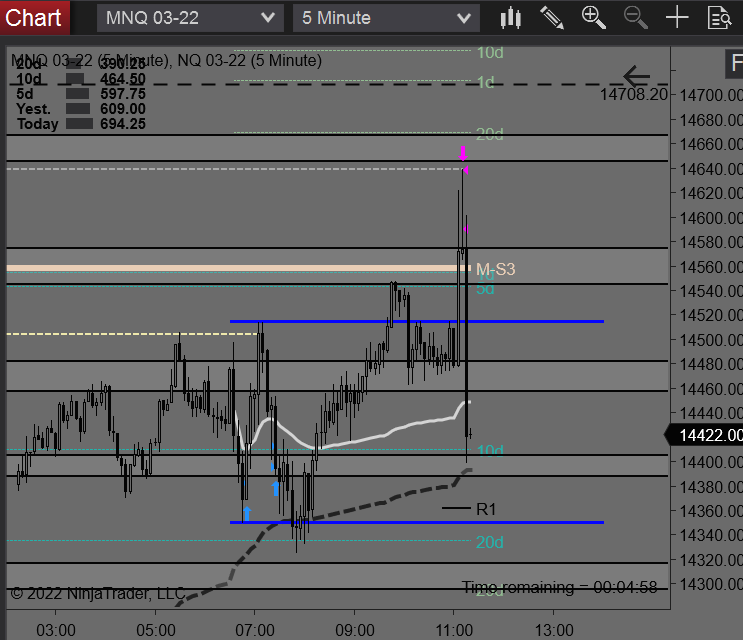Click the Yest. 609.00 range row
The width and height of the screenshot is (743, 640).
[x=81, y=109]
